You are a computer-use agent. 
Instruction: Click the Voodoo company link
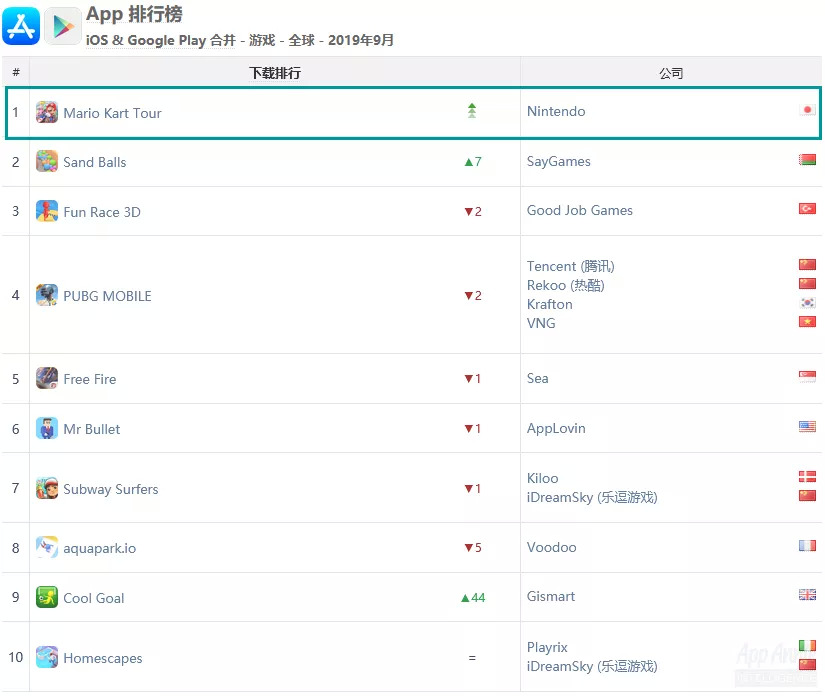tap(551, 547)
